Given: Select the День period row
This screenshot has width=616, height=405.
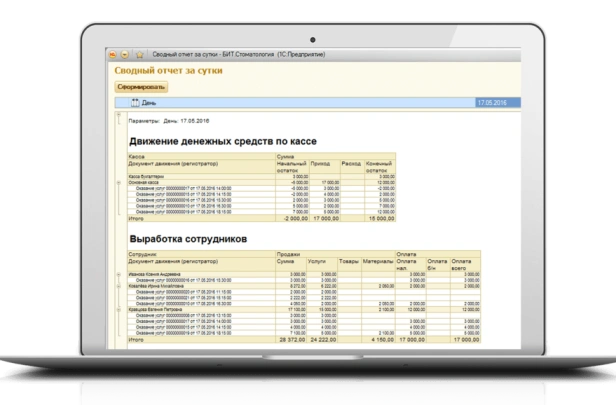Looking at the screenshot, I should point(300,102).
